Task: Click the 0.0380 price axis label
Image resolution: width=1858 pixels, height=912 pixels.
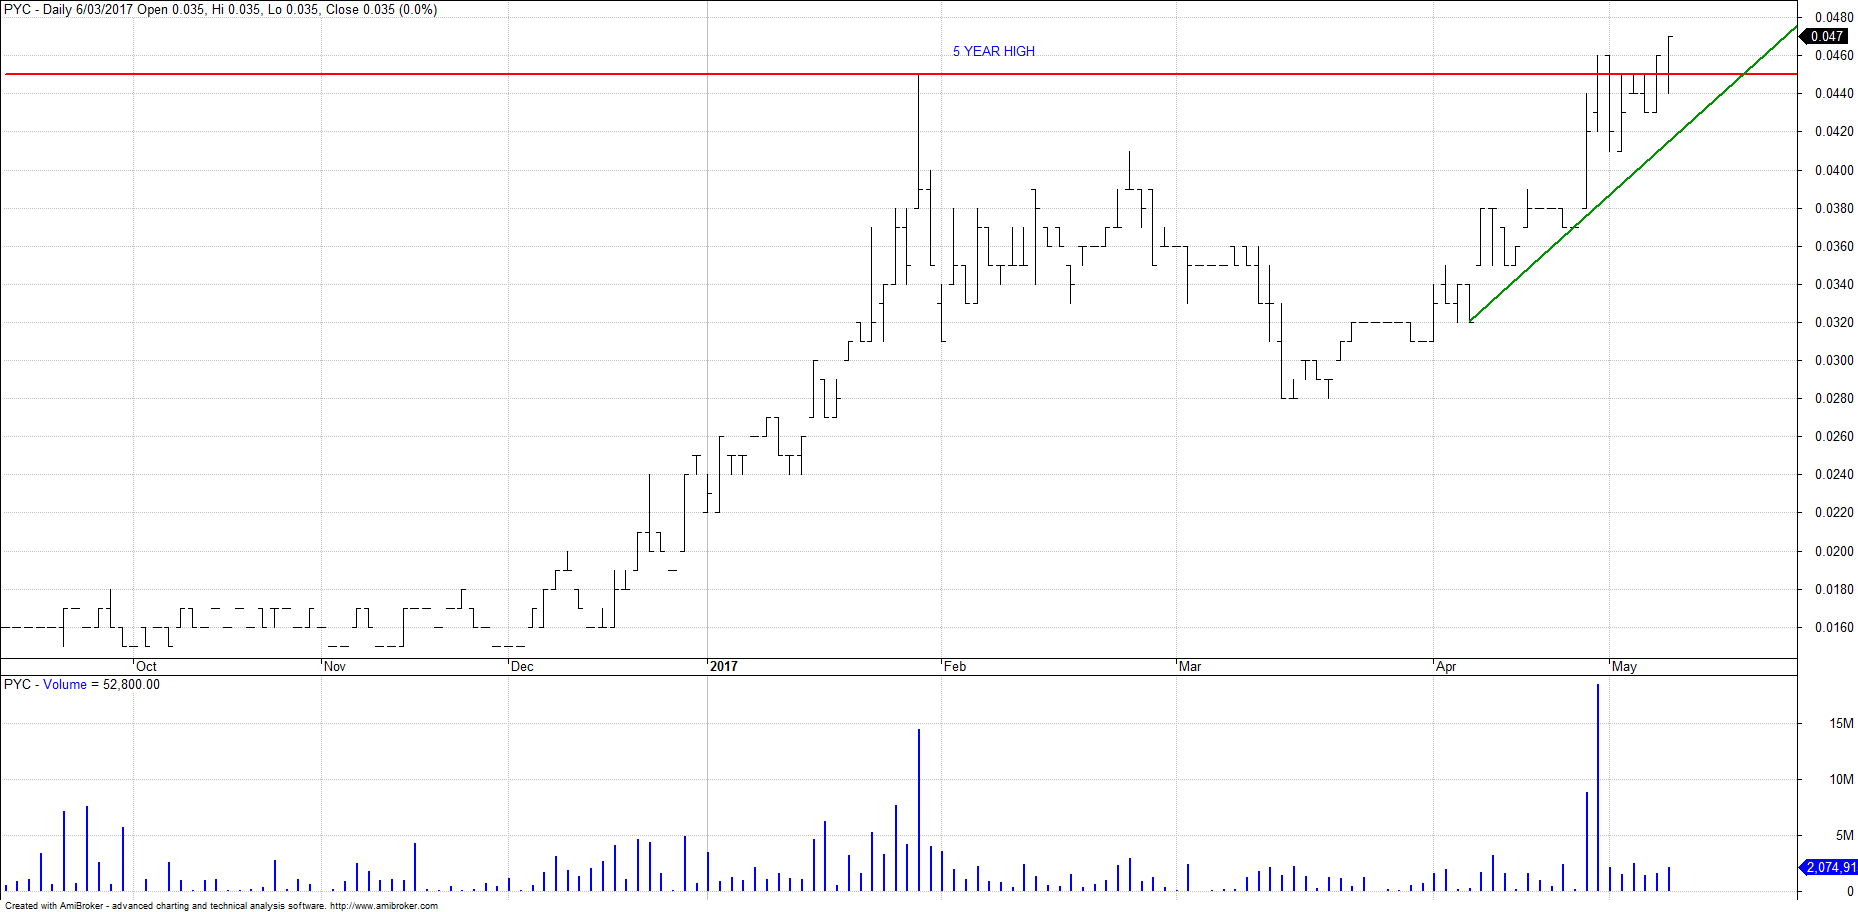Action: [x=1834, y=208]
